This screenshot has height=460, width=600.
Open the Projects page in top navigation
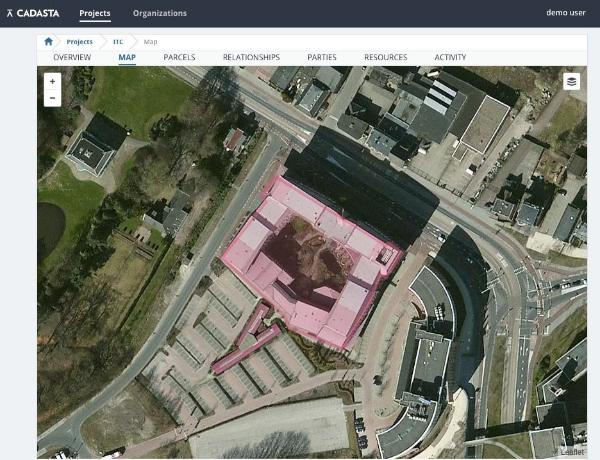coord(95,13)
